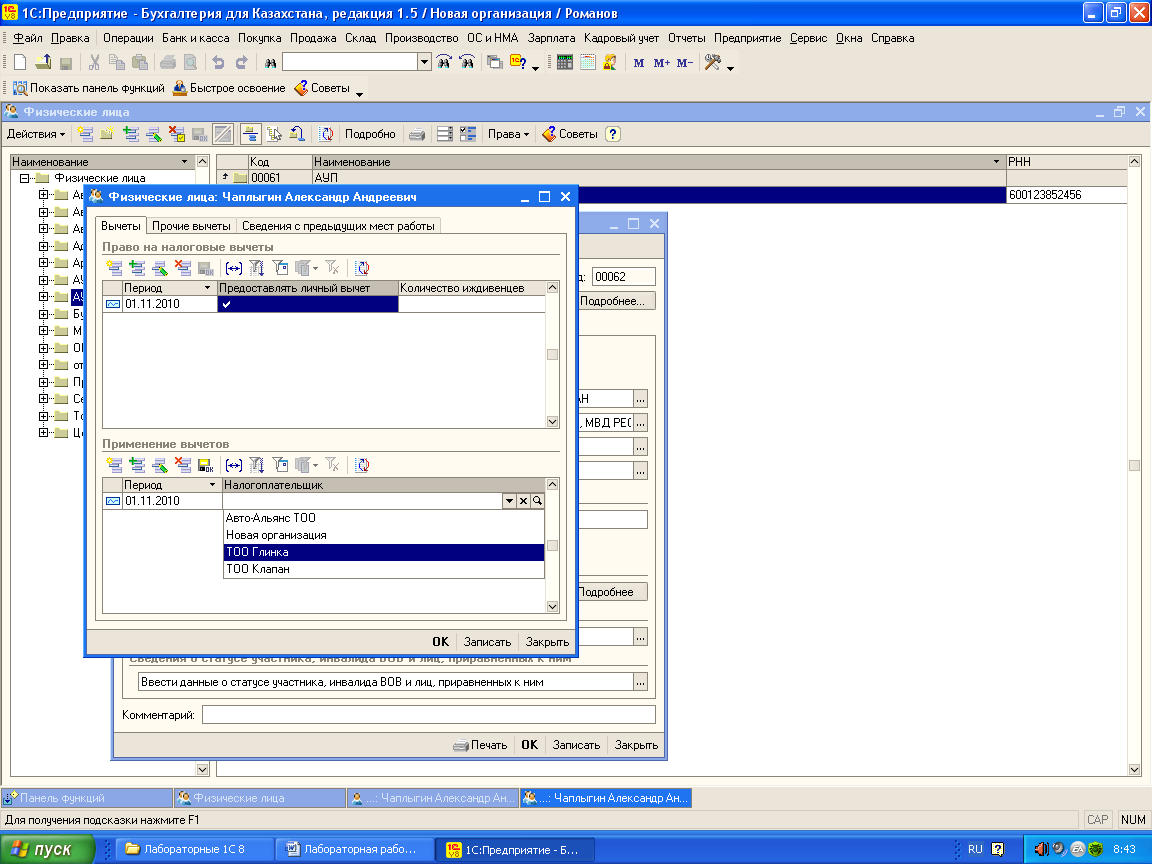Screen dimensions: 1152x864
Task: Click OK in the deductions dialog
Action: 441,642
